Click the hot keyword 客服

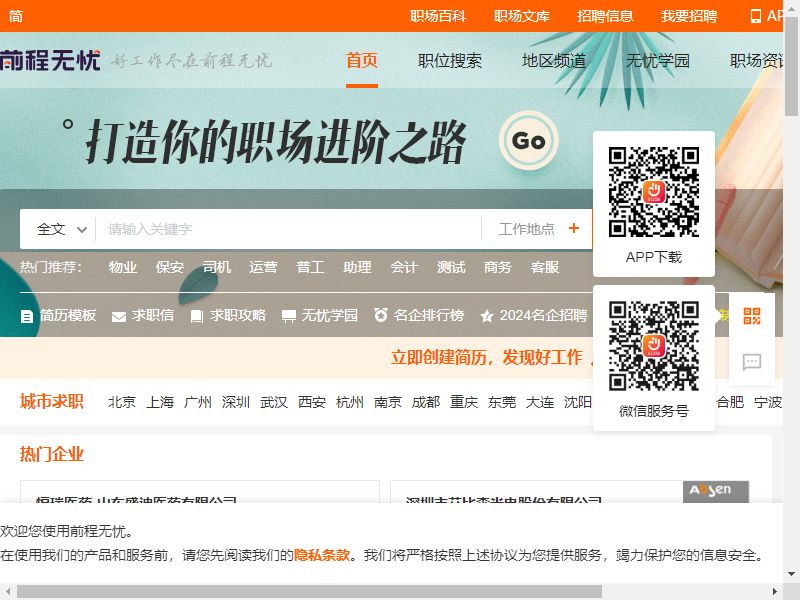coord(545,267)
